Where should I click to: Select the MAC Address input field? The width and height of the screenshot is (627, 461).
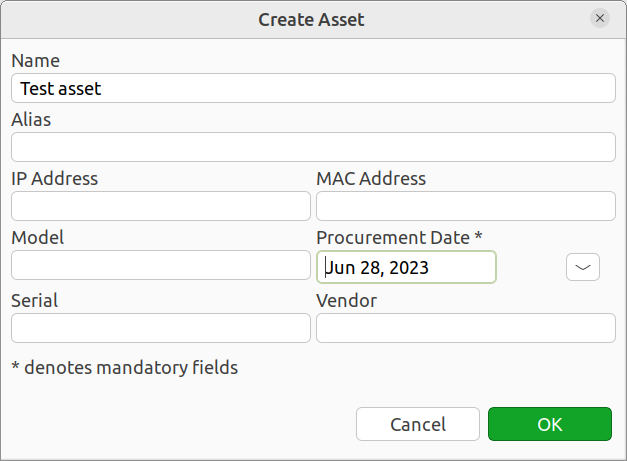[x=465, y=206]
